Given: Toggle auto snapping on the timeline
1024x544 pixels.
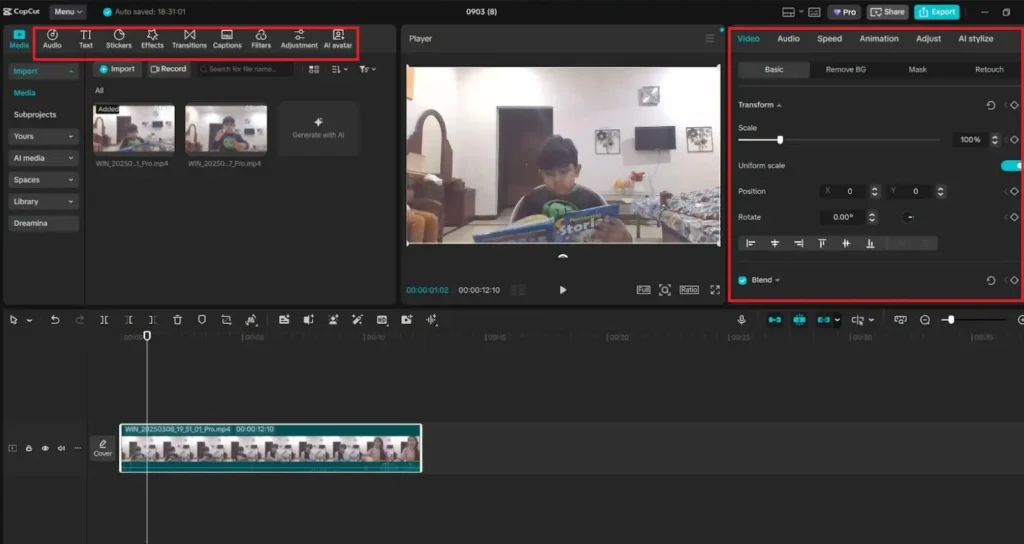Looking at the screenshot, I should click(799, 320).
